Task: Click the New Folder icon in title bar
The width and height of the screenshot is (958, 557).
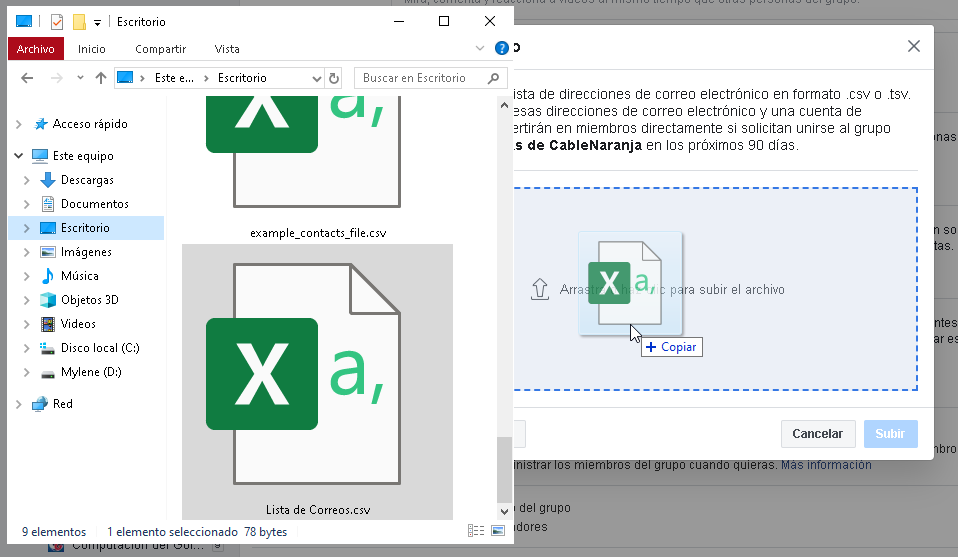Action: (79, 22)
